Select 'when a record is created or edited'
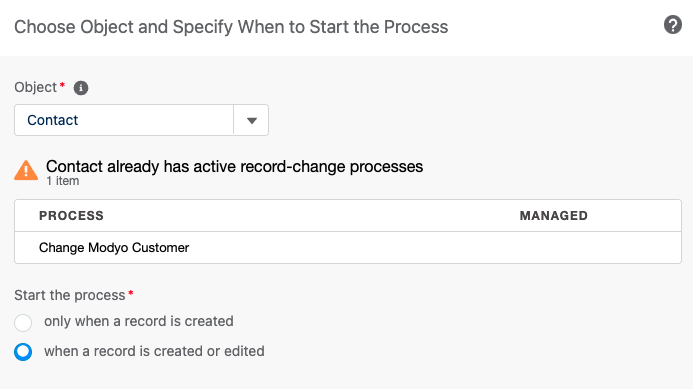The height and width of the screenshot is (389, 693). pyautogui.click(x=23, y=352)
